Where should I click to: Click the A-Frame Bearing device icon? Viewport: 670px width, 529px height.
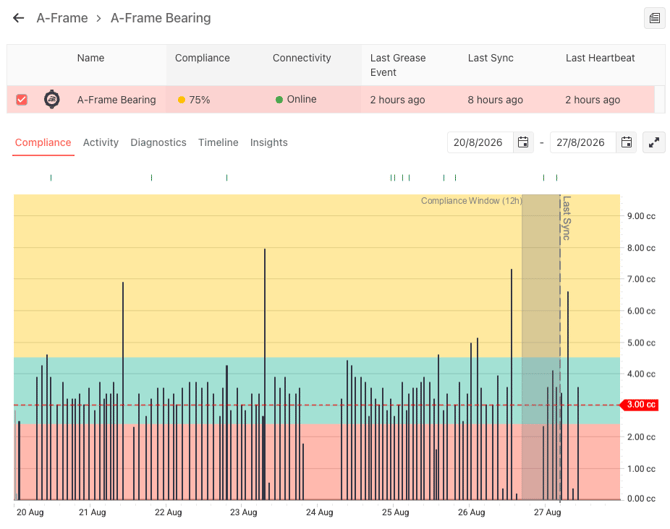(52, 99)
